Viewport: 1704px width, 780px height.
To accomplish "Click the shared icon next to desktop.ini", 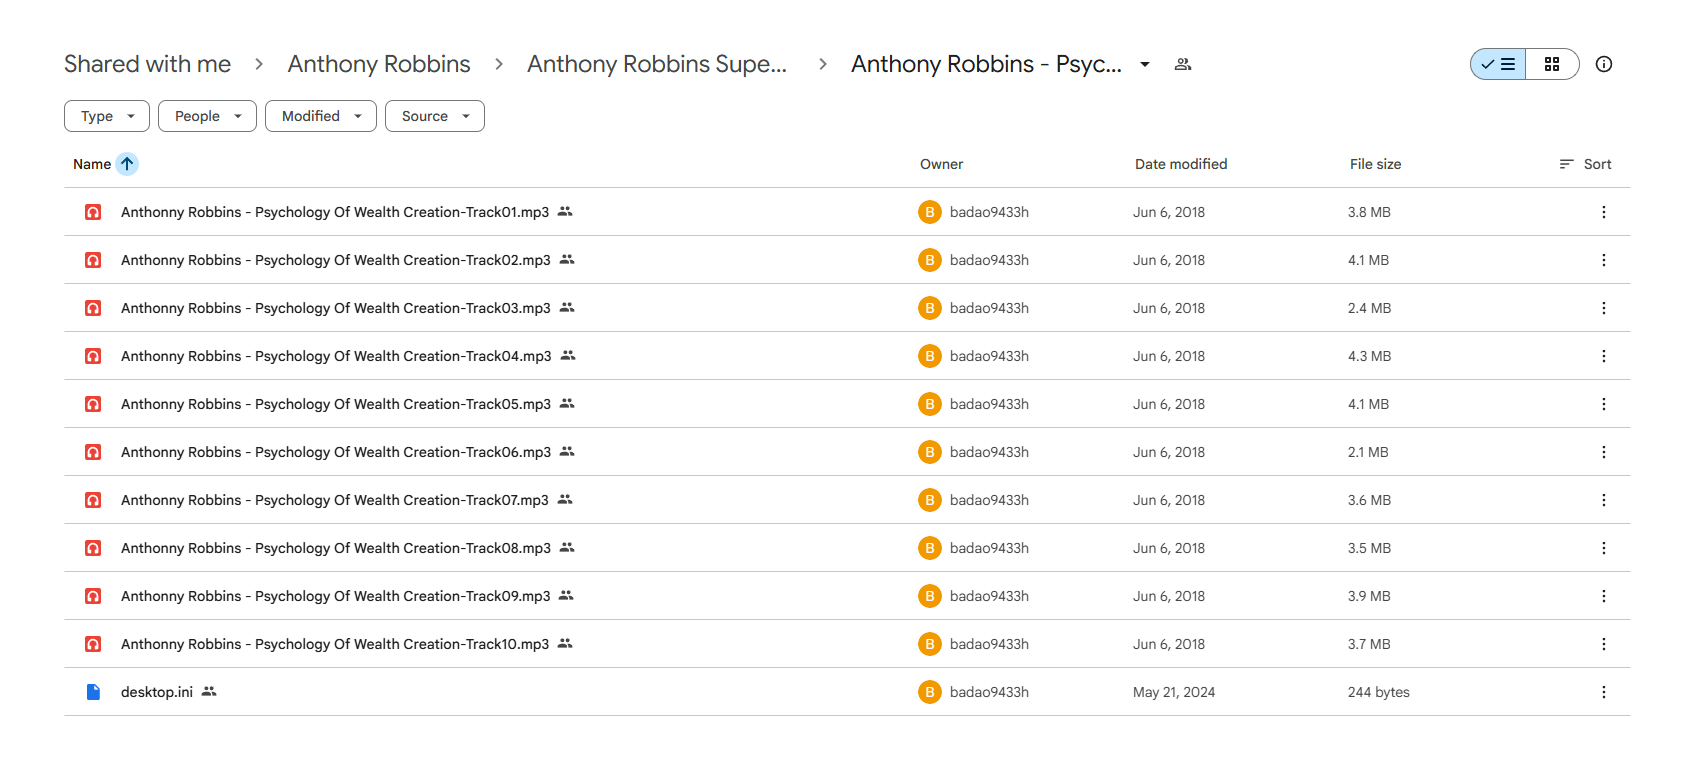I will point(209,692).
